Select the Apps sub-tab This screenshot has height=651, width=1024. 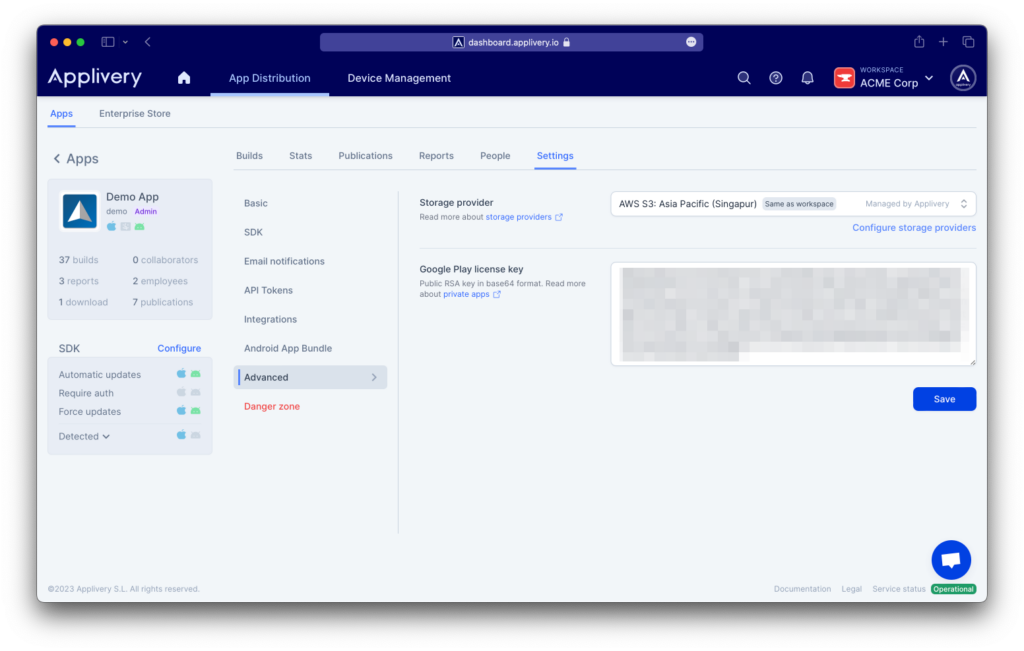(61, 114)
